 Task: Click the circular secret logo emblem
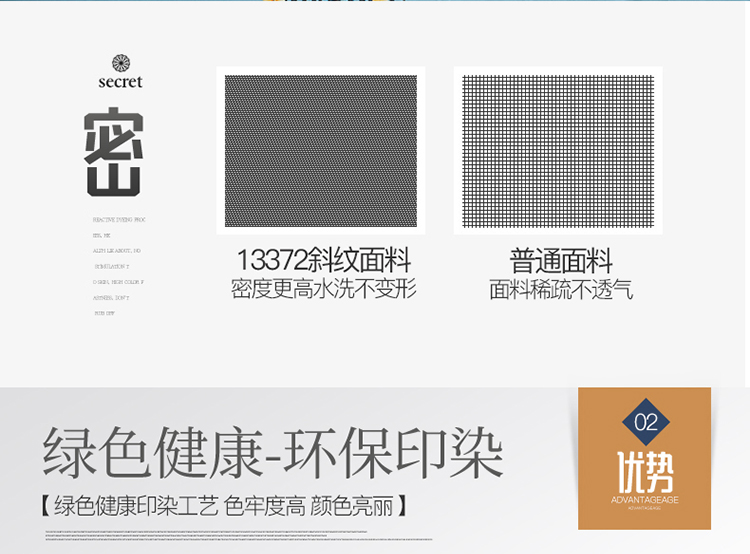(120, 63)
